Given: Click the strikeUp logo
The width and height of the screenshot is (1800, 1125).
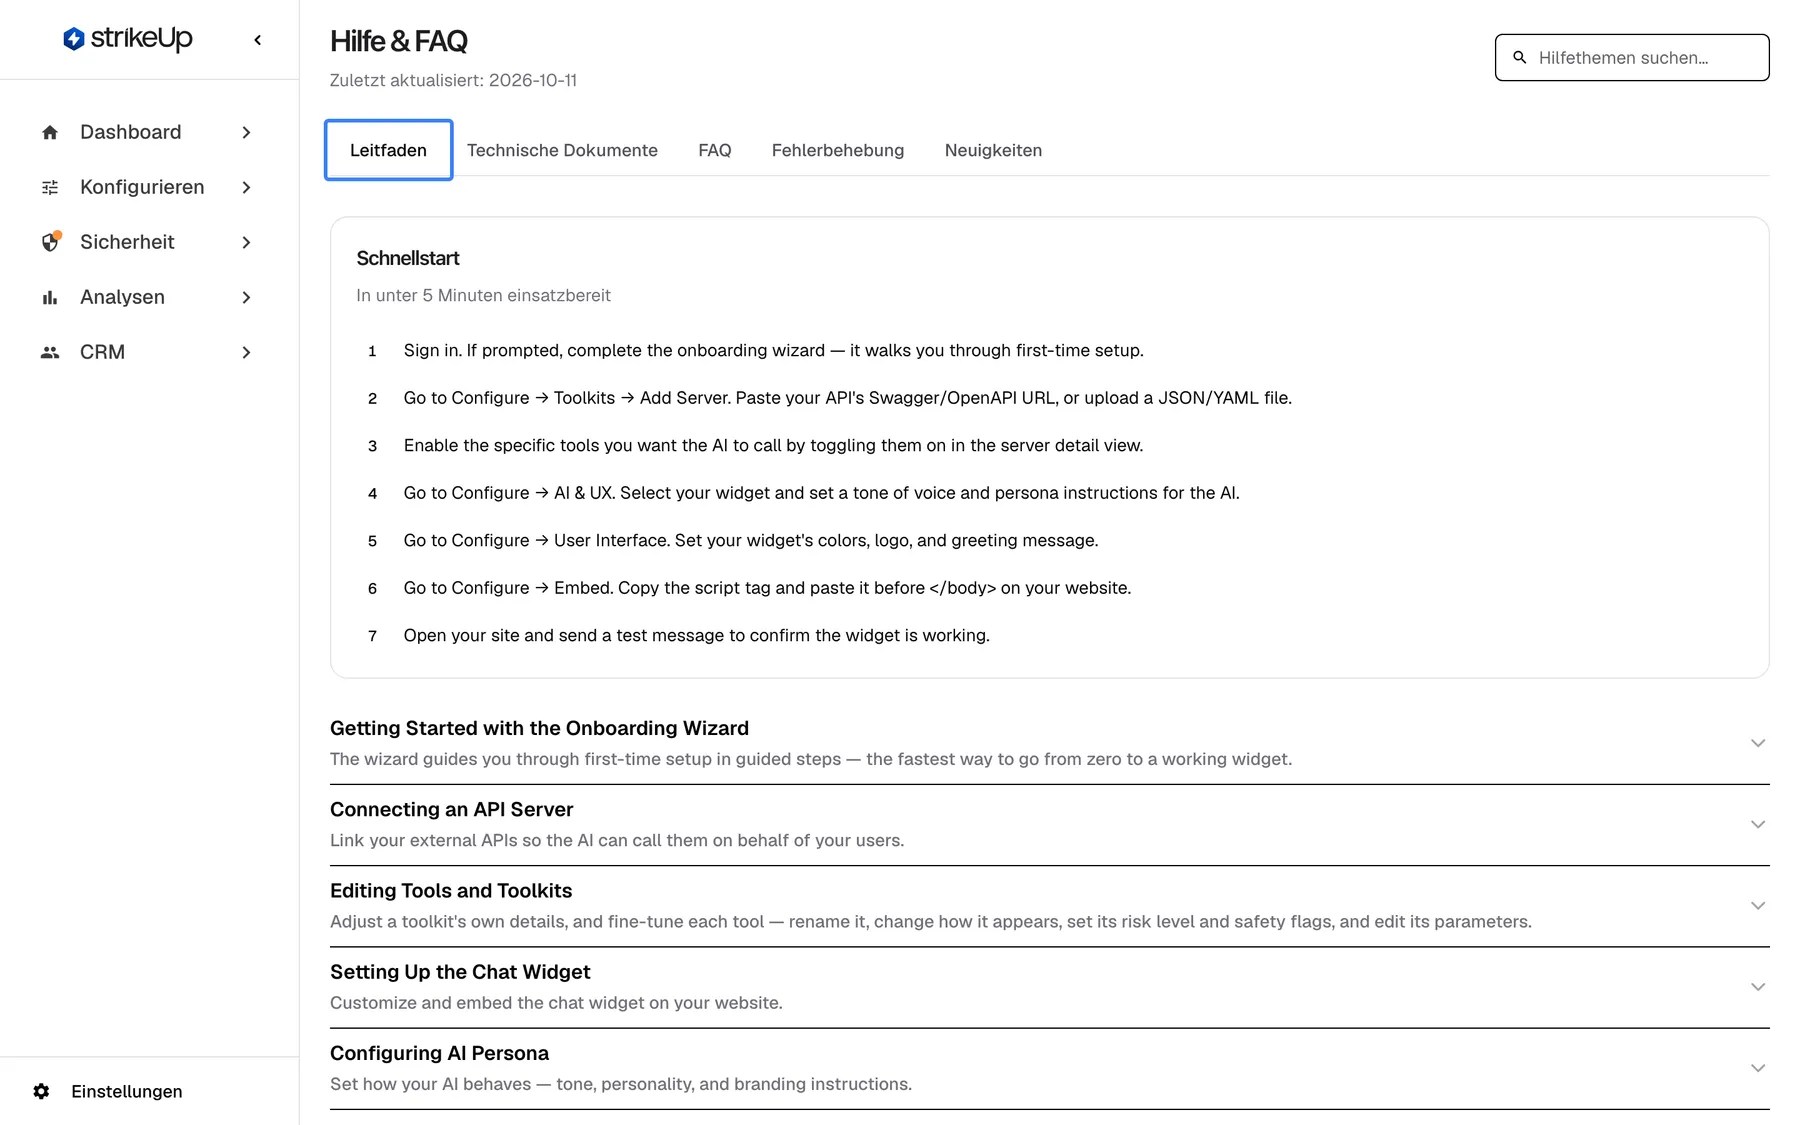Looking at the screenshot, I should tap(127, 39).
